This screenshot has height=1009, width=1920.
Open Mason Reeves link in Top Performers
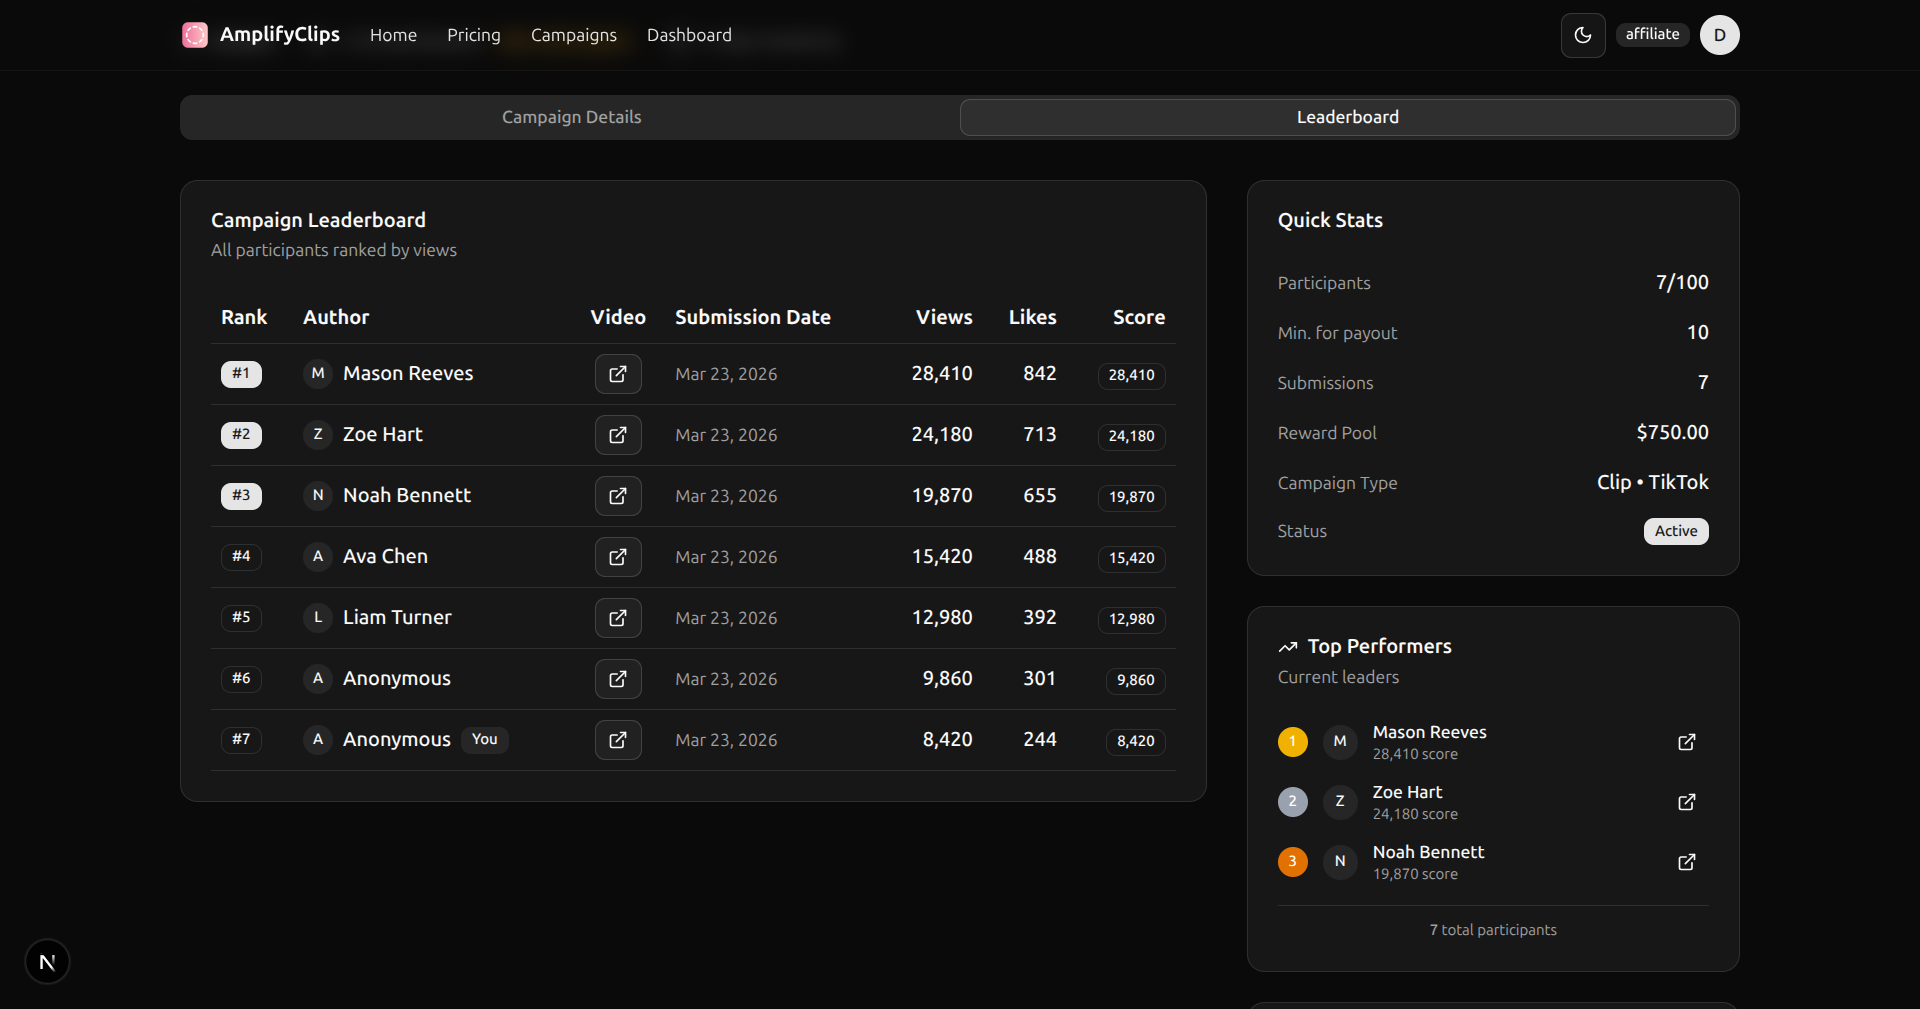(1687, 742)
